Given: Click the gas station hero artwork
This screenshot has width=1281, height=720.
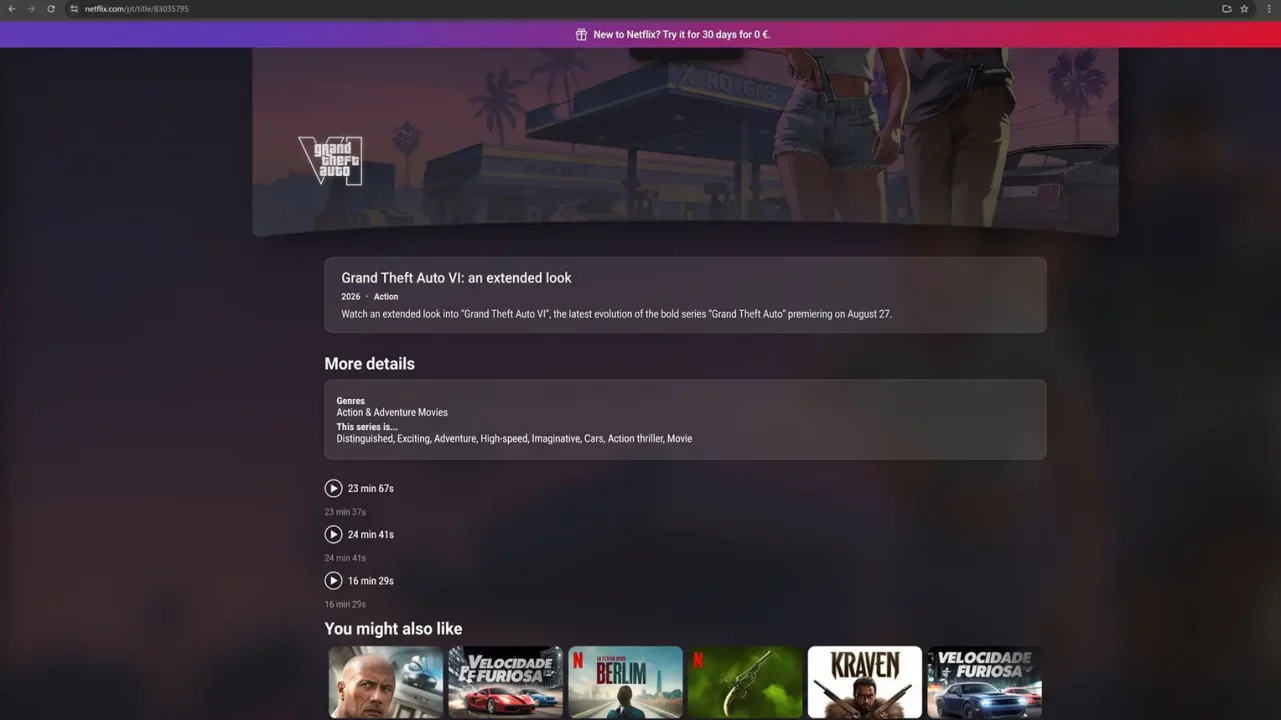Looking at the screenshot, I should [x=685, y=140].
